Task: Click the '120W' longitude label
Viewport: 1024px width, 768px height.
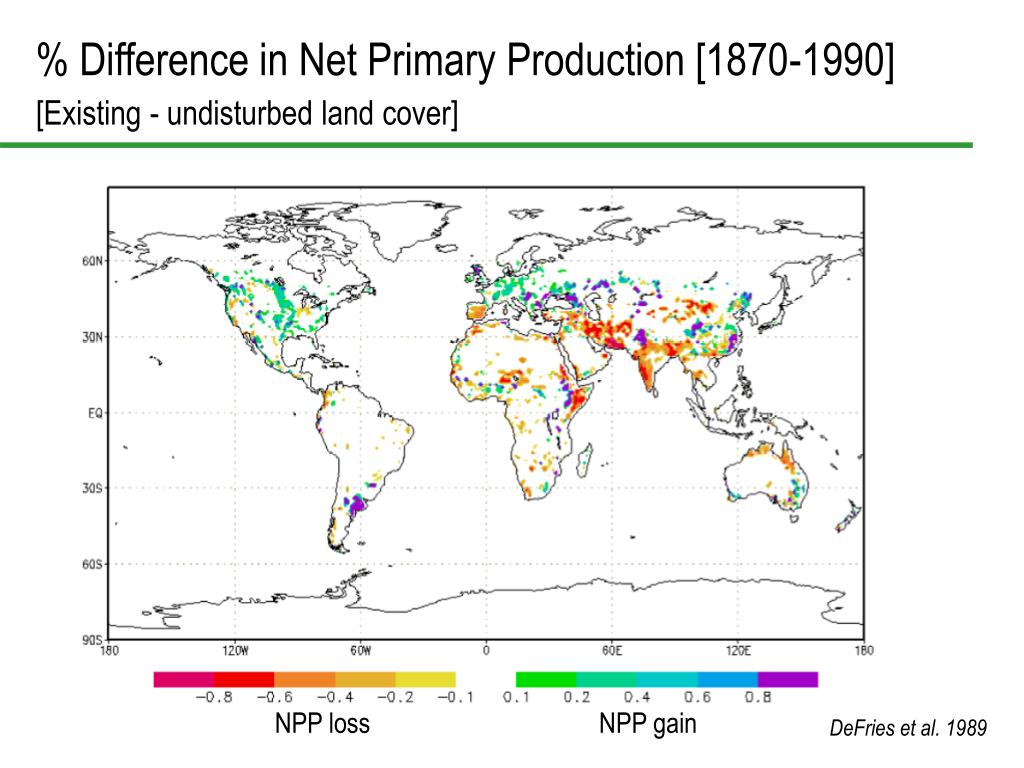Action: pos(235,650)
